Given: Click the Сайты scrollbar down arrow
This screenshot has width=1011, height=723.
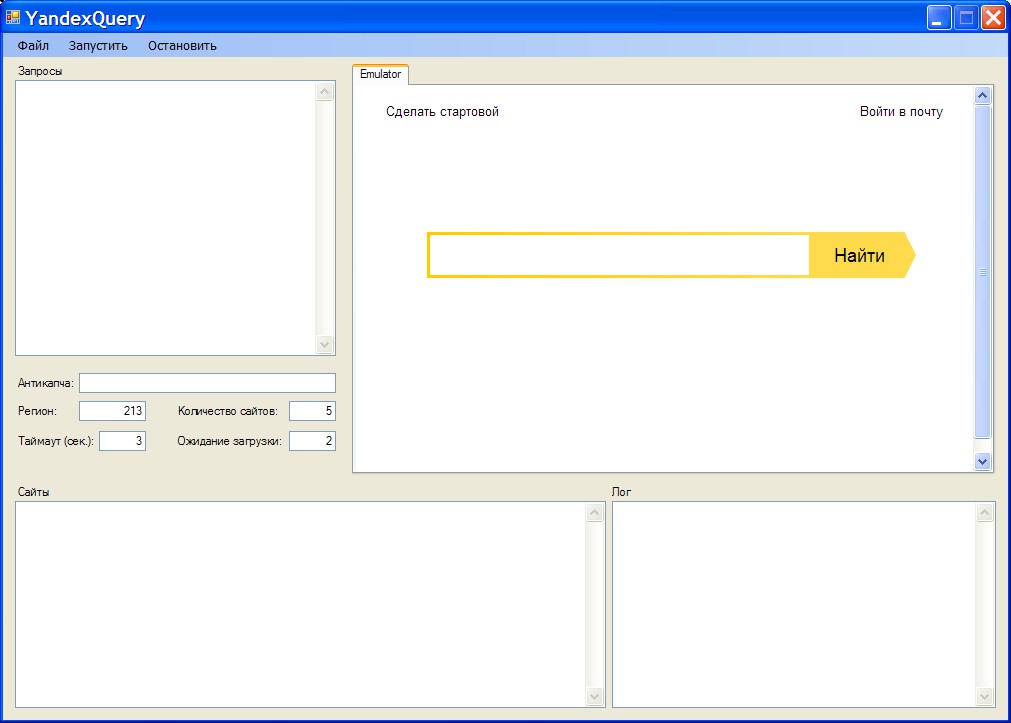Looking at the screenshot, I should [x=594, y=697].
